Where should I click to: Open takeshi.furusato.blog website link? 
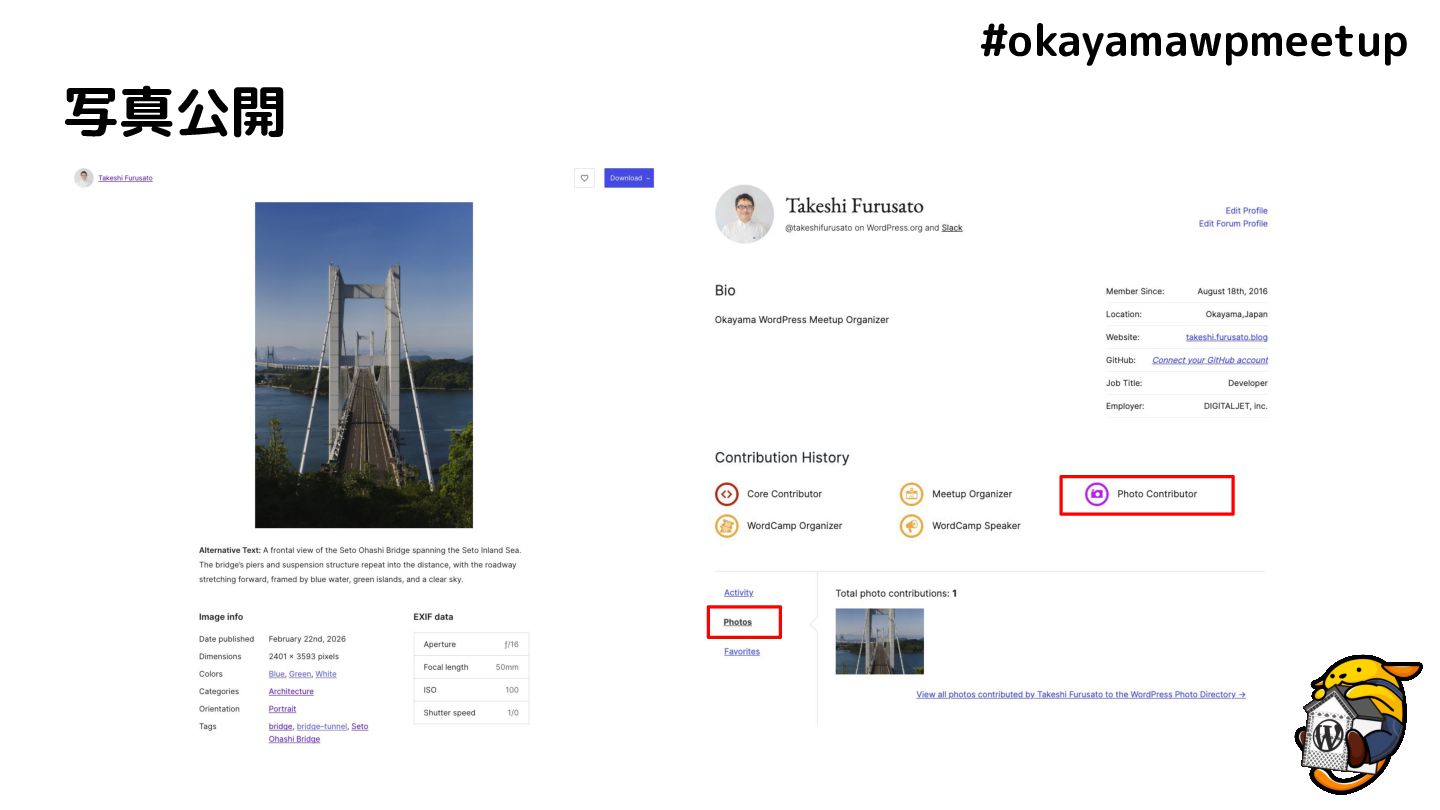coord(1226,337)
